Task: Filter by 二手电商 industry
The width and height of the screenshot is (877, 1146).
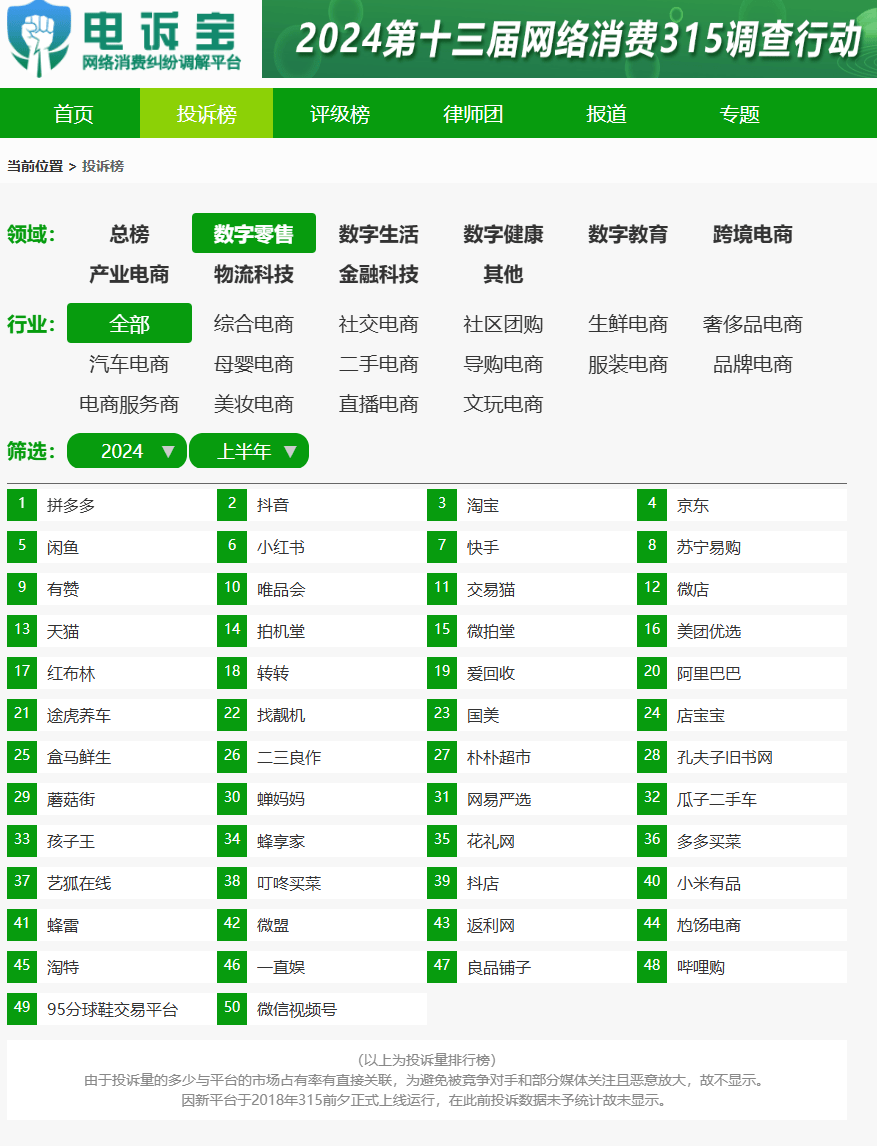Action: point(379,363)
